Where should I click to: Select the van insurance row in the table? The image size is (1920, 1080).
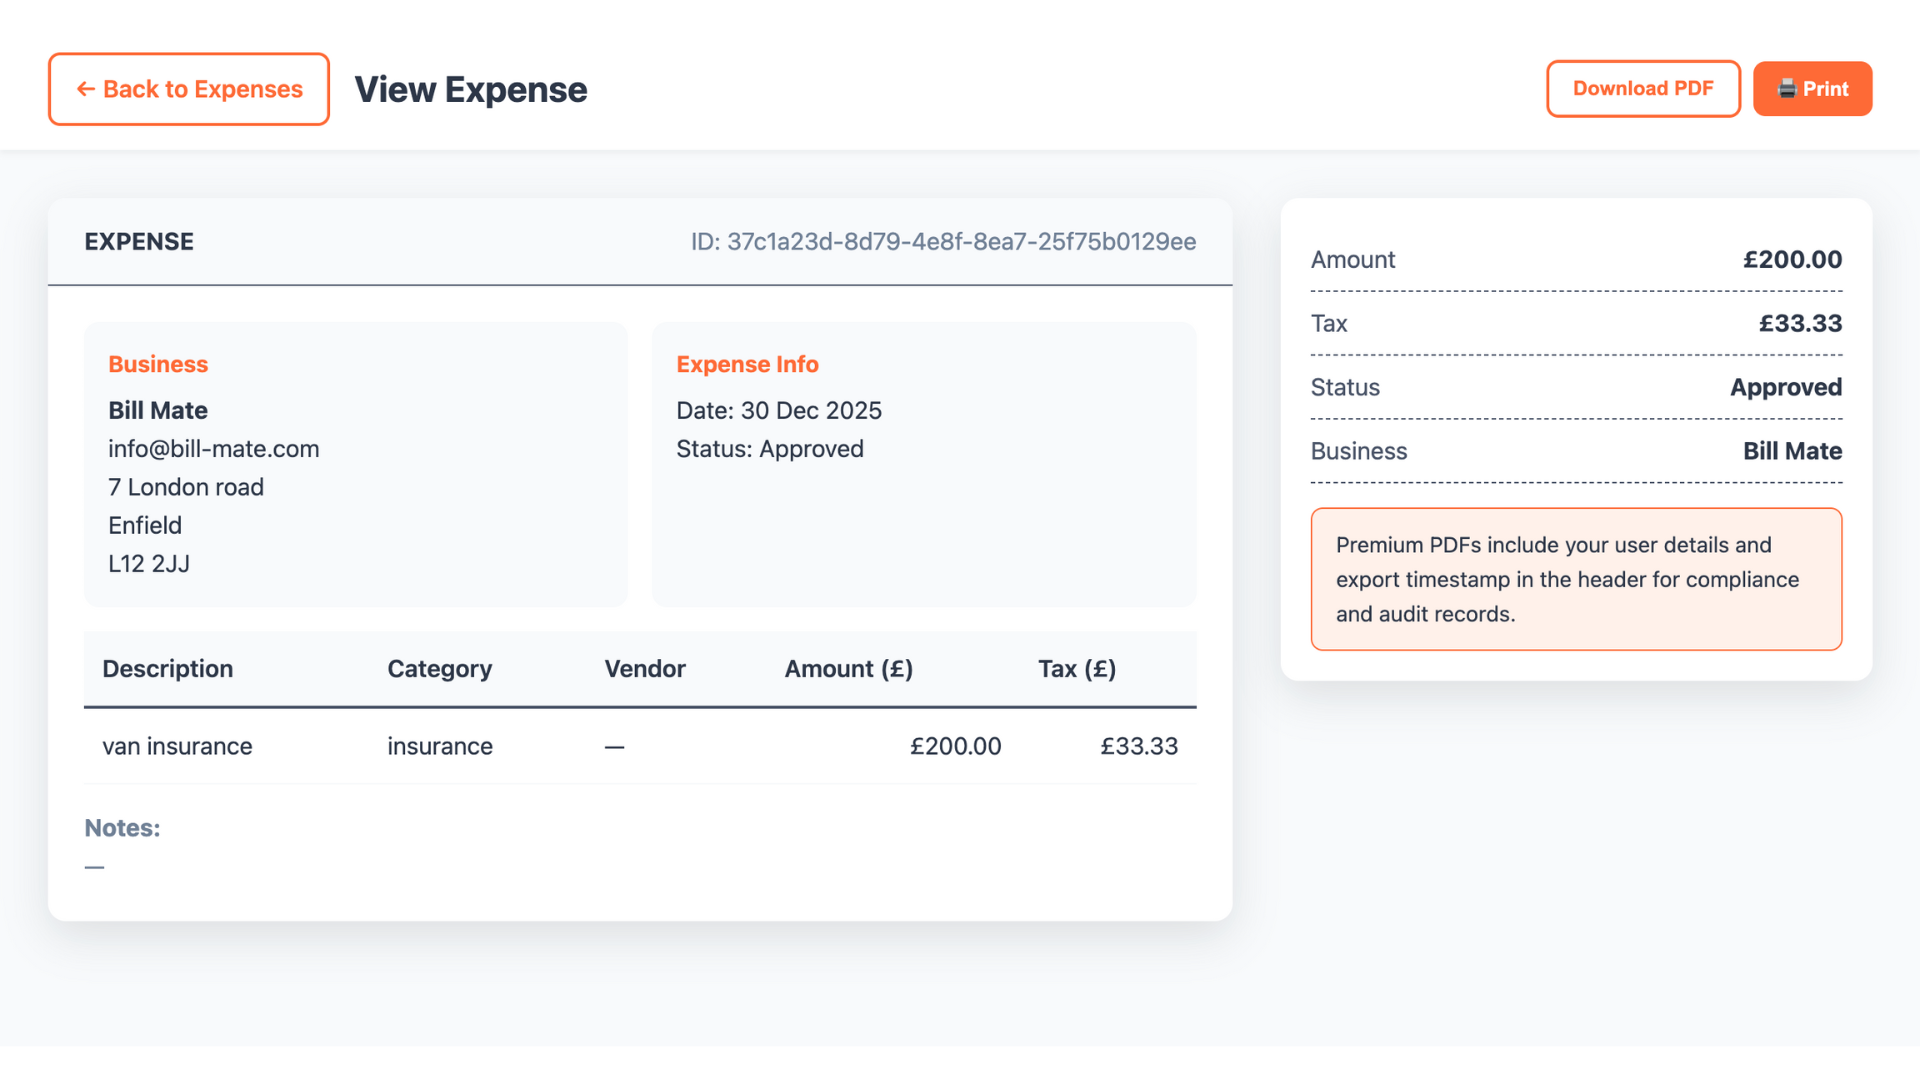[x=640, y=745]
